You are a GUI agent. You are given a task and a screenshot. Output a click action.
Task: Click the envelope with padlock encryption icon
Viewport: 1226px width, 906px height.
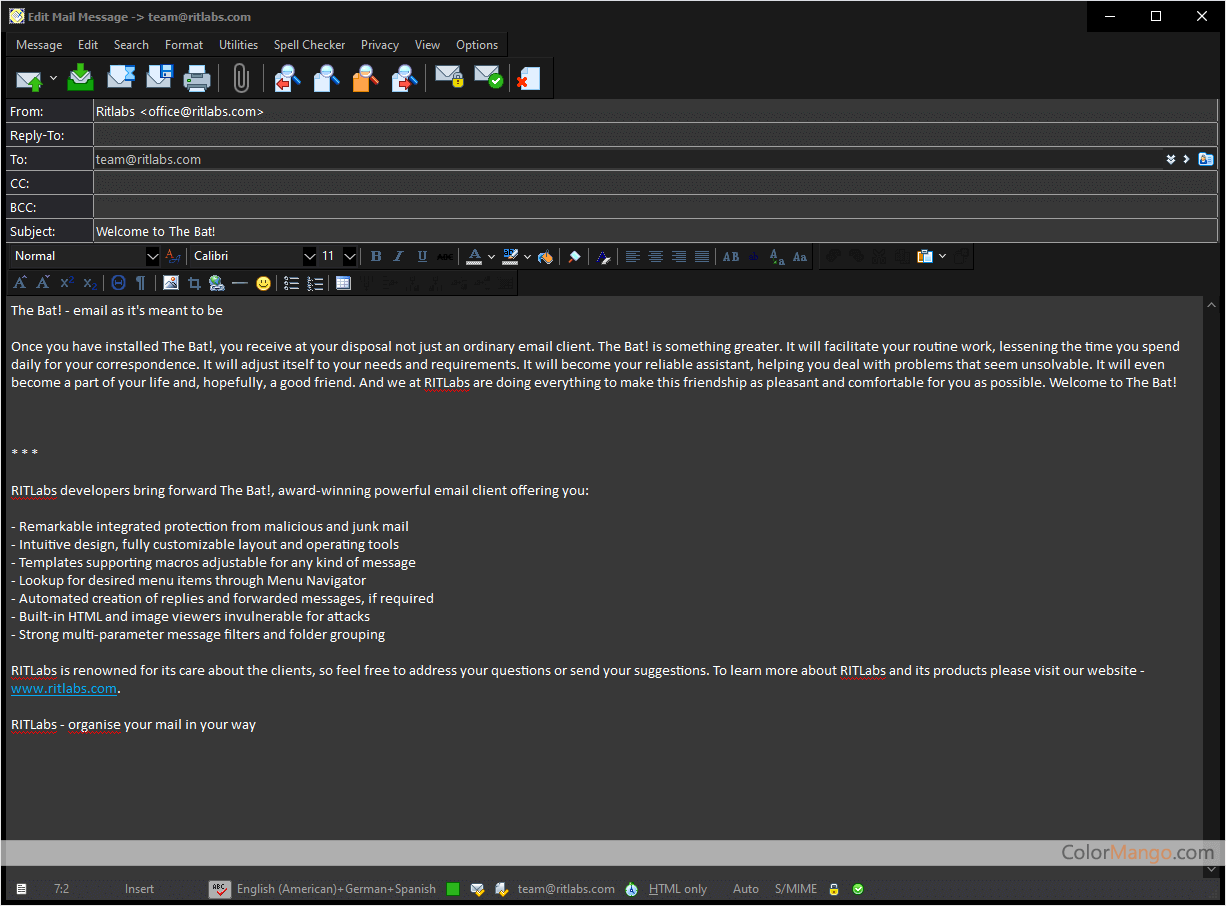449,78
